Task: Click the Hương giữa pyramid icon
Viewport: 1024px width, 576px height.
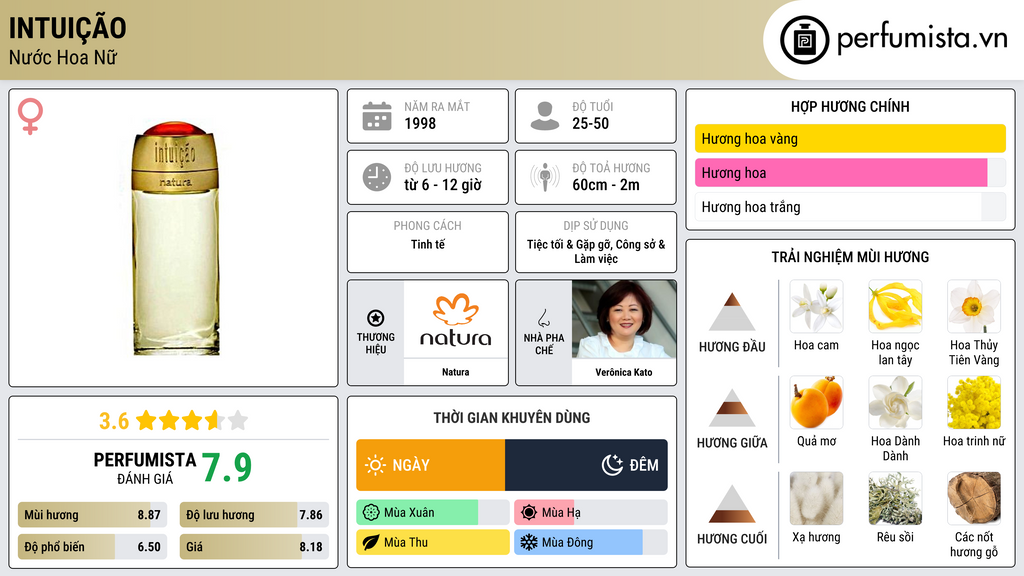Action: point(732,408)
